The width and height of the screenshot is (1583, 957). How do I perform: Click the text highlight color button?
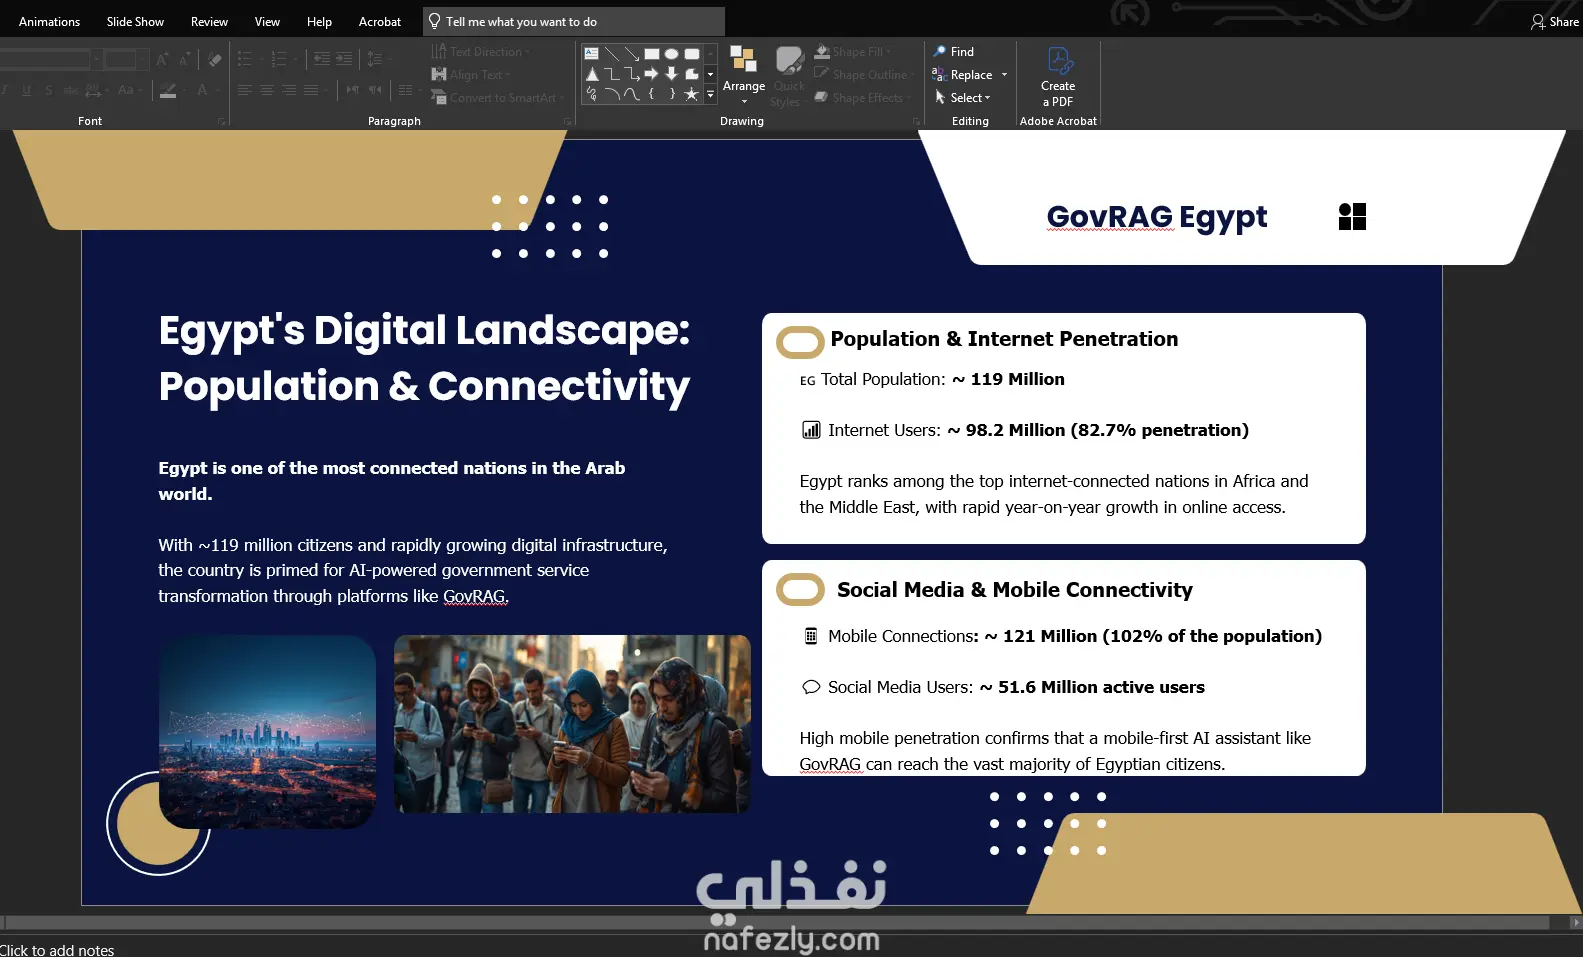click(168, 90)
